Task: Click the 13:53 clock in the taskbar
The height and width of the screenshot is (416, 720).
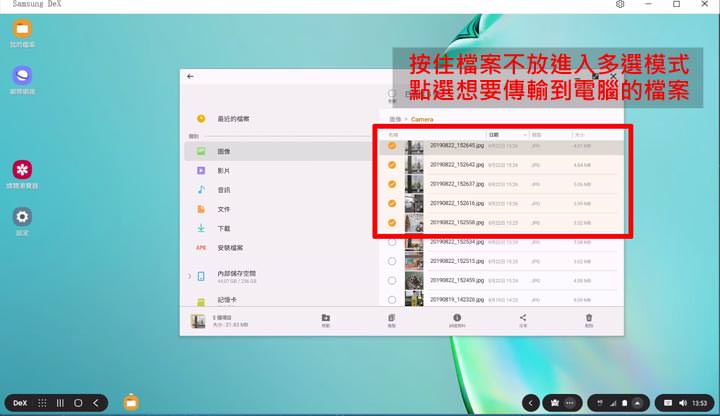Action: [x=699, y=403]
